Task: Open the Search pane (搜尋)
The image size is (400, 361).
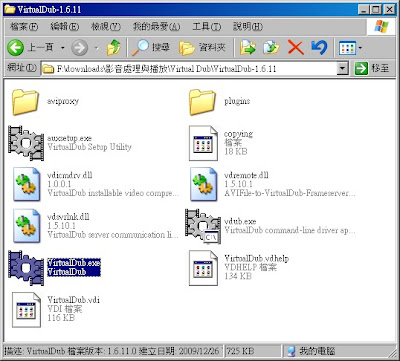Action: (151, 48)
